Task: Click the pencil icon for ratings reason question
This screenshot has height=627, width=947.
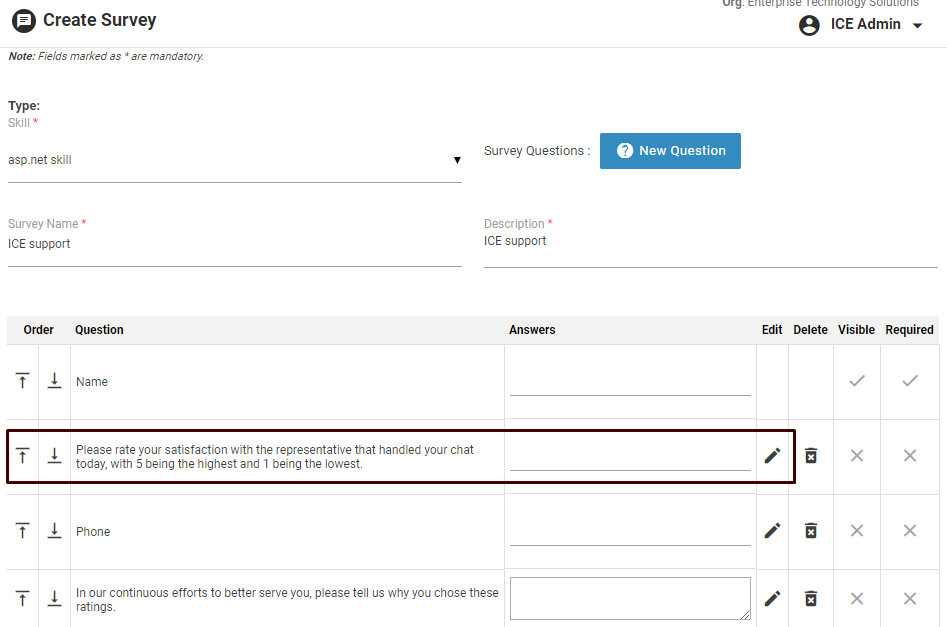Action: pyautogui.click(x=772, y=598)
